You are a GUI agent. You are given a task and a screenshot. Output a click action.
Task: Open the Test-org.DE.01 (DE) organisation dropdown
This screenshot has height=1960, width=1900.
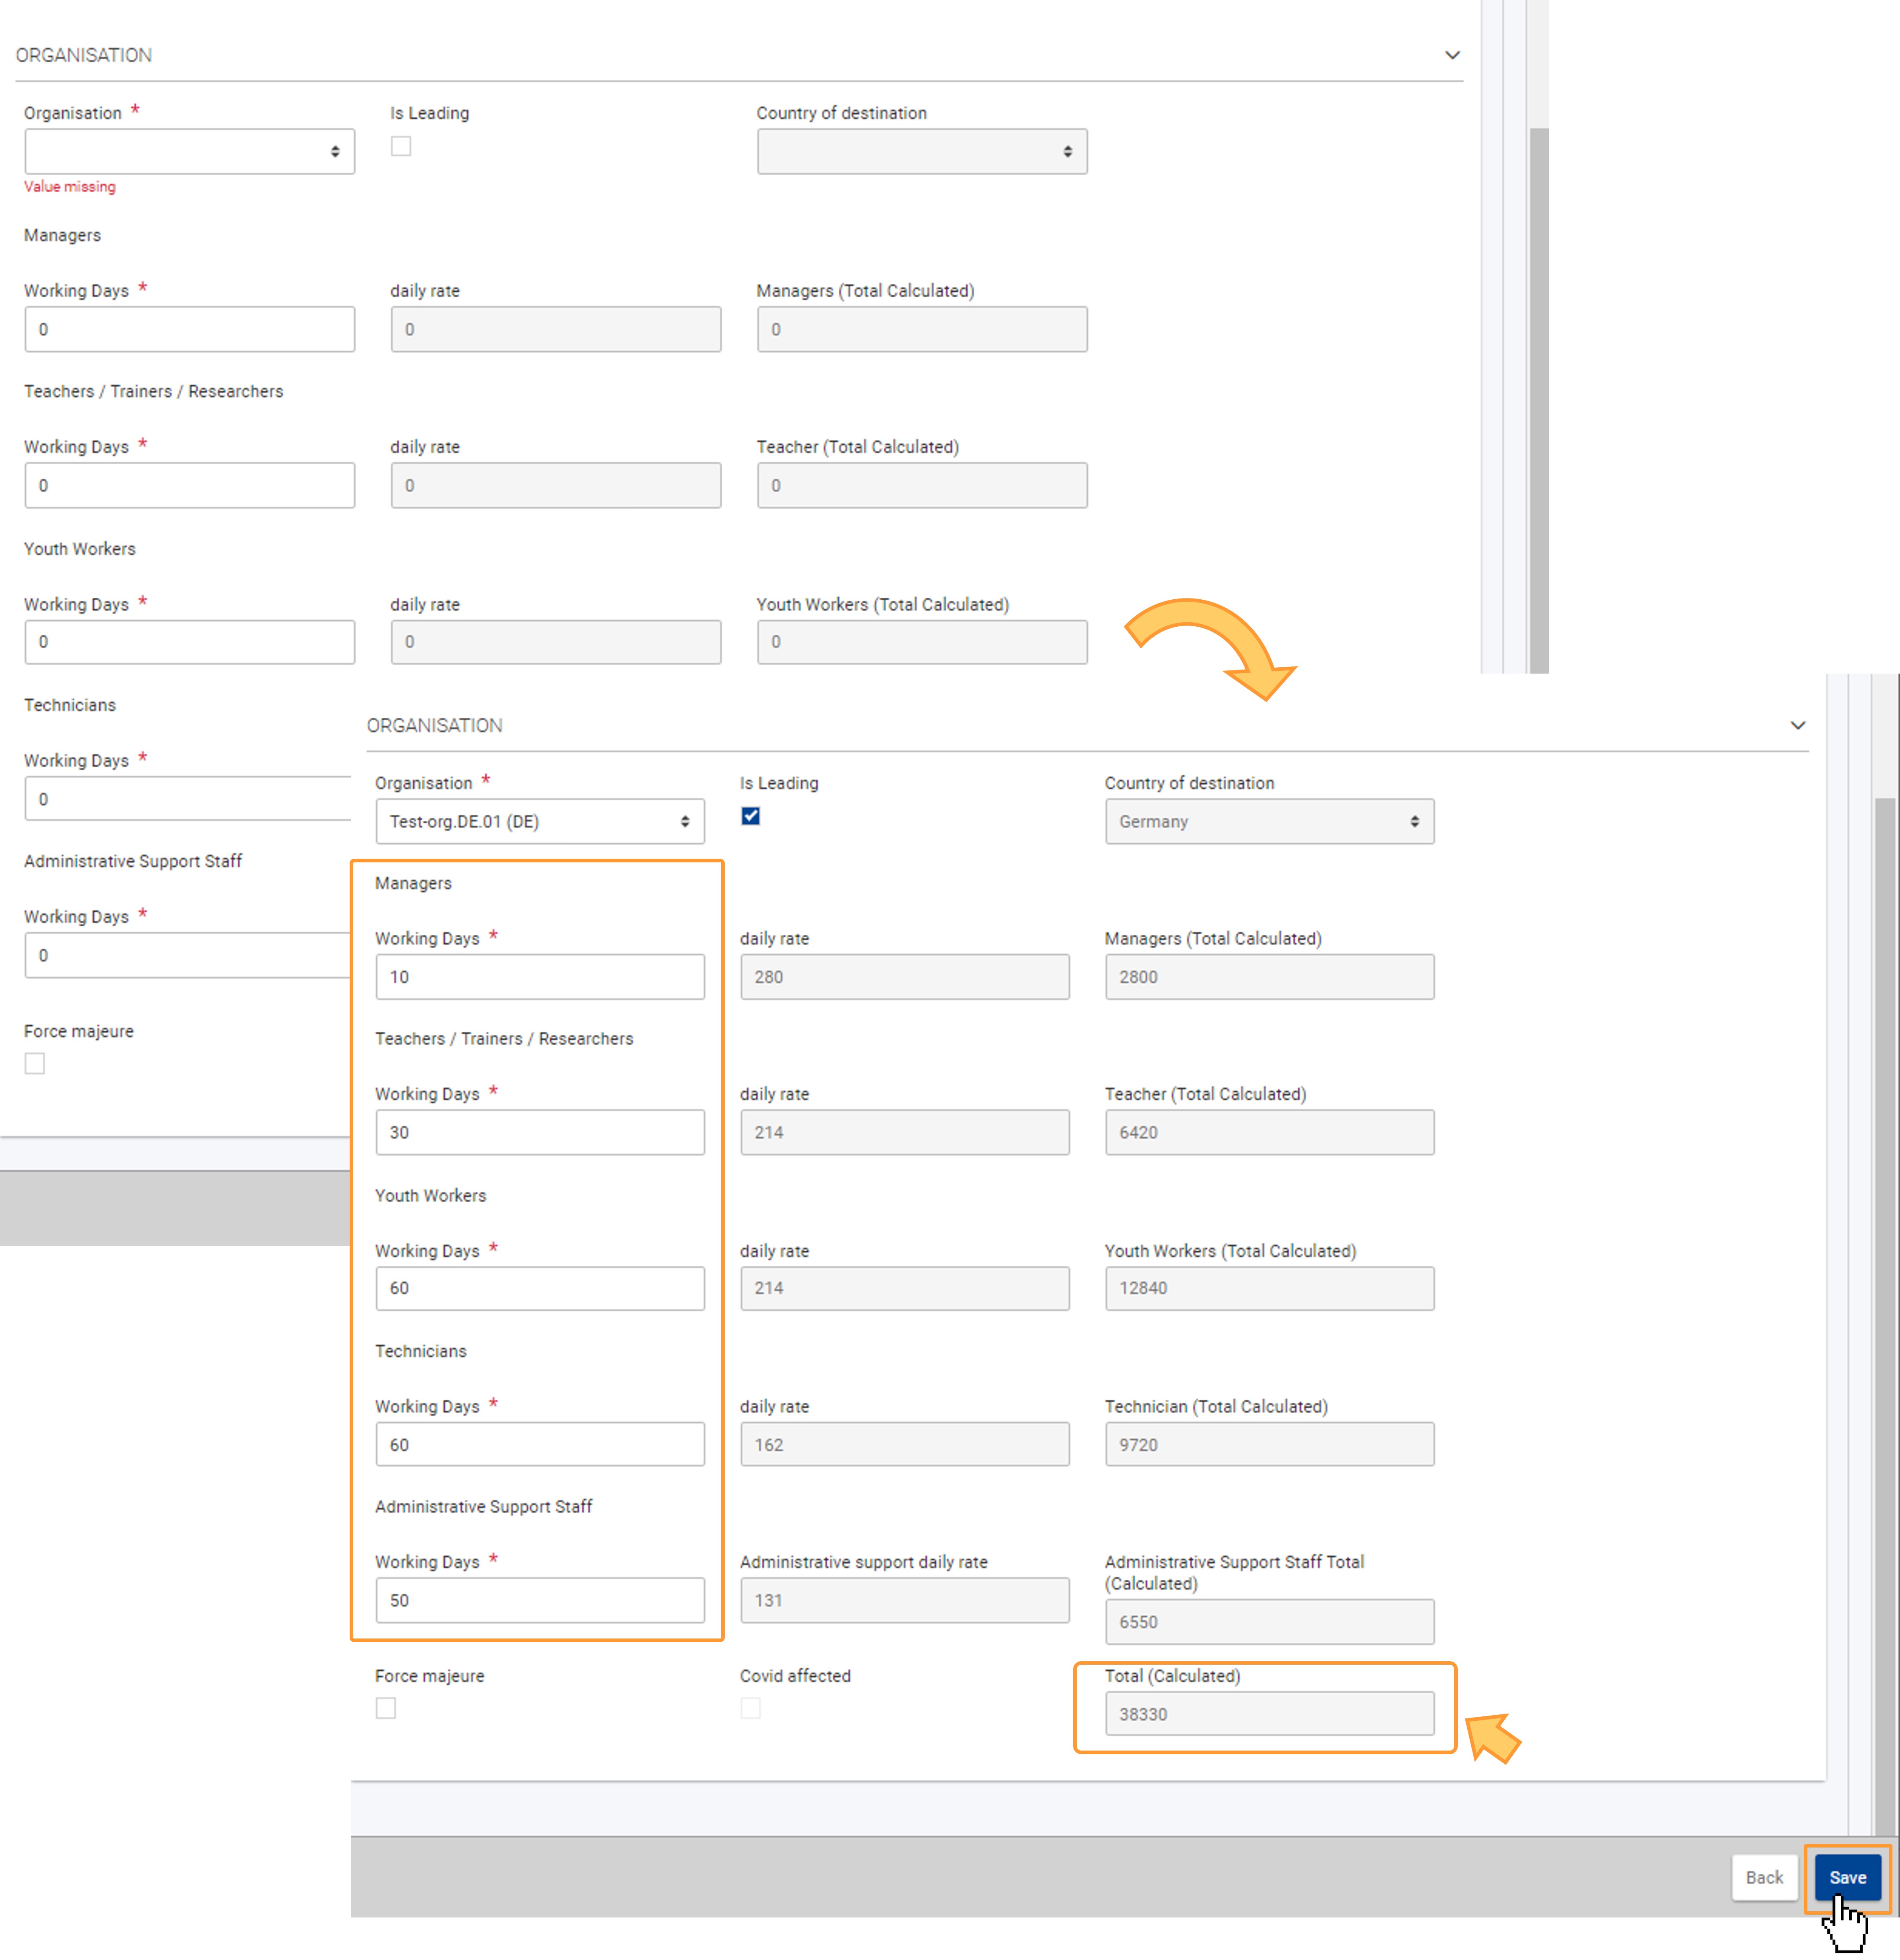coord(540,821)
